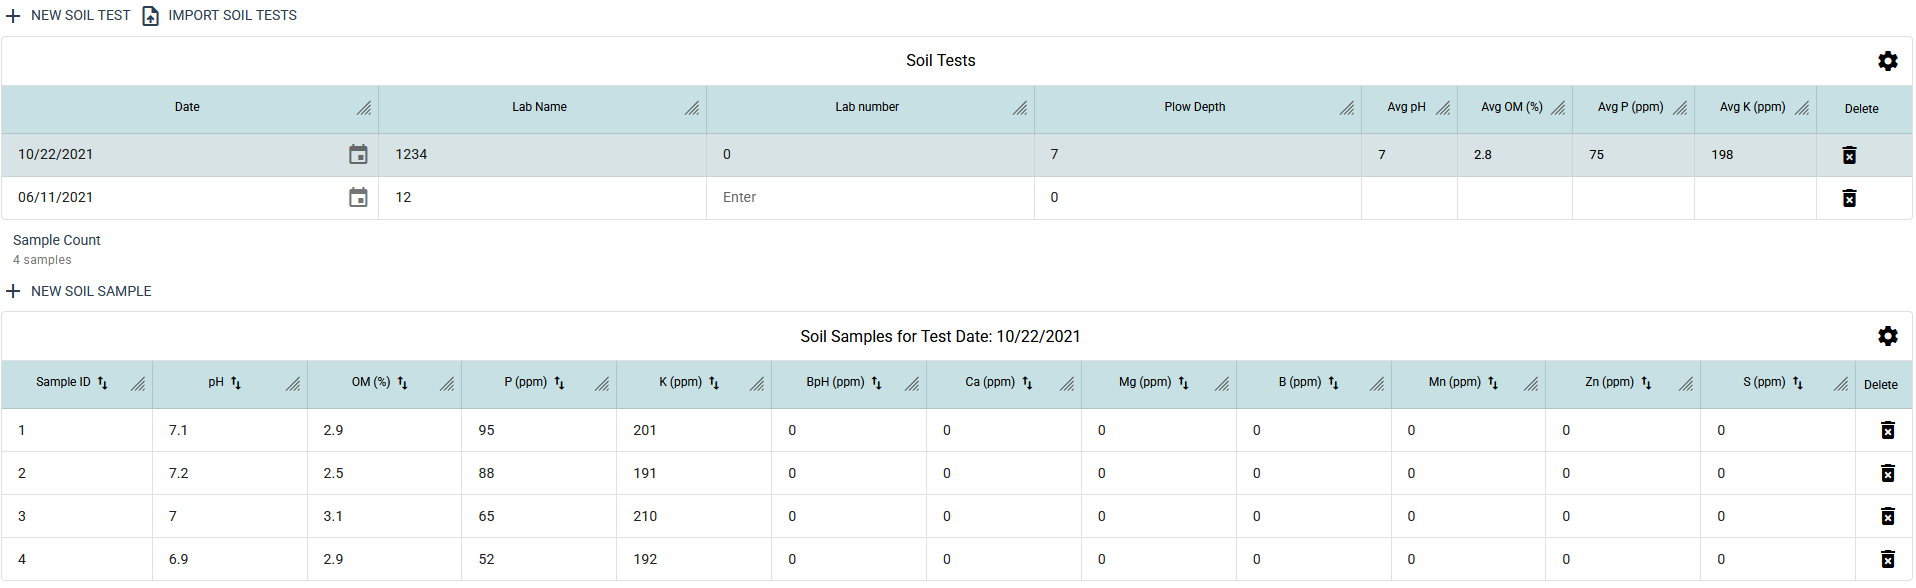Sort samples by pH arrows
1916x588 pixels.
236,383
